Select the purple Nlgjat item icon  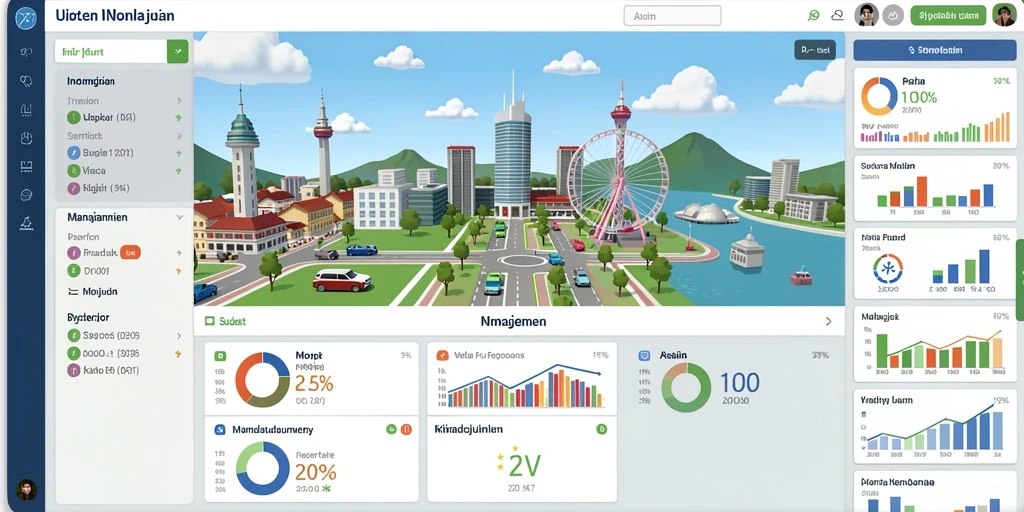tap(74, 188)
